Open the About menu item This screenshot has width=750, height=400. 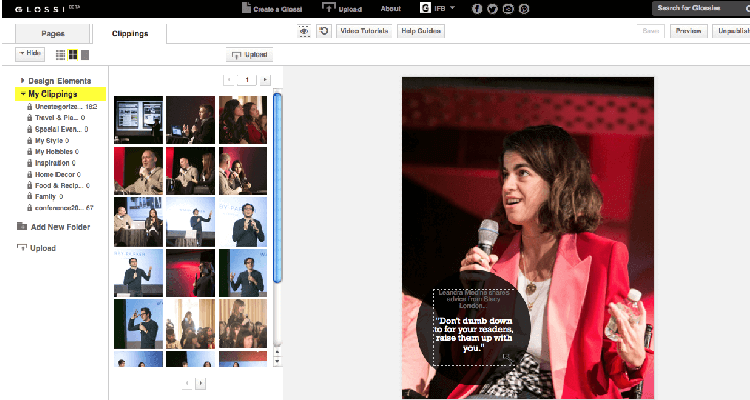point(390,8)
